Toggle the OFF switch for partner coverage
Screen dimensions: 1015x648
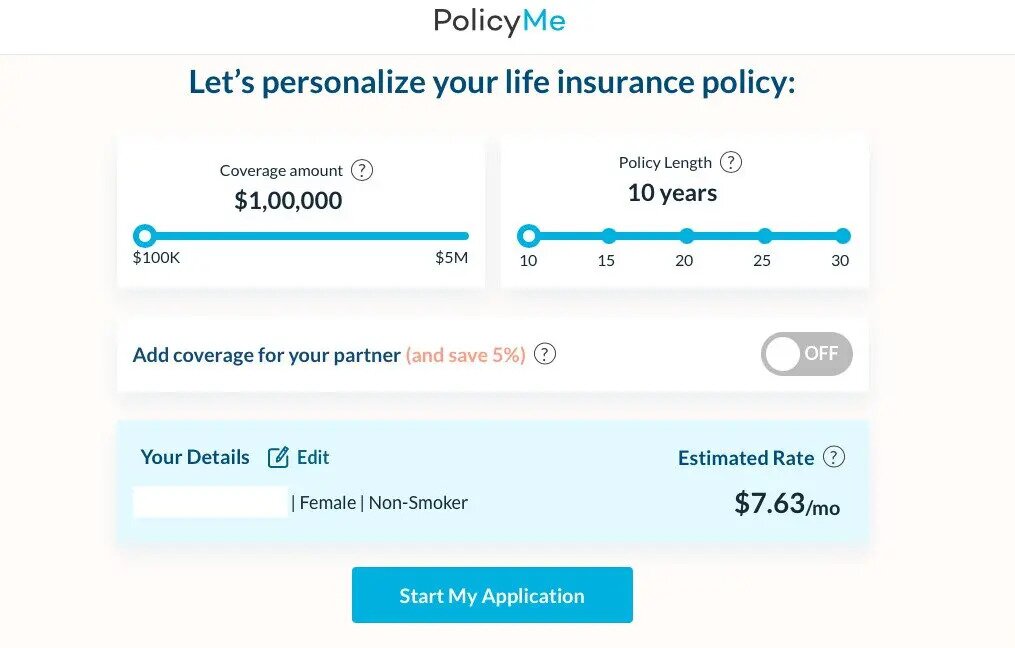pos(806,354)
